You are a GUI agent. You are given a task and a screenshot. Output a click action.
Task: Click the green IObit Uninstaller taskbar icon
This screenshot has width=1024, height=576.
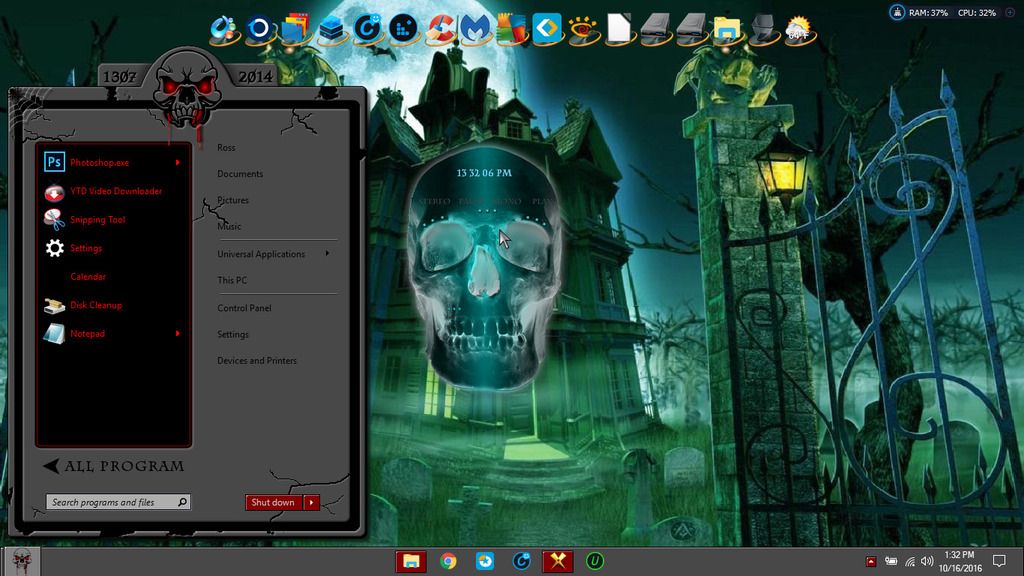click(x=595, y=561)
